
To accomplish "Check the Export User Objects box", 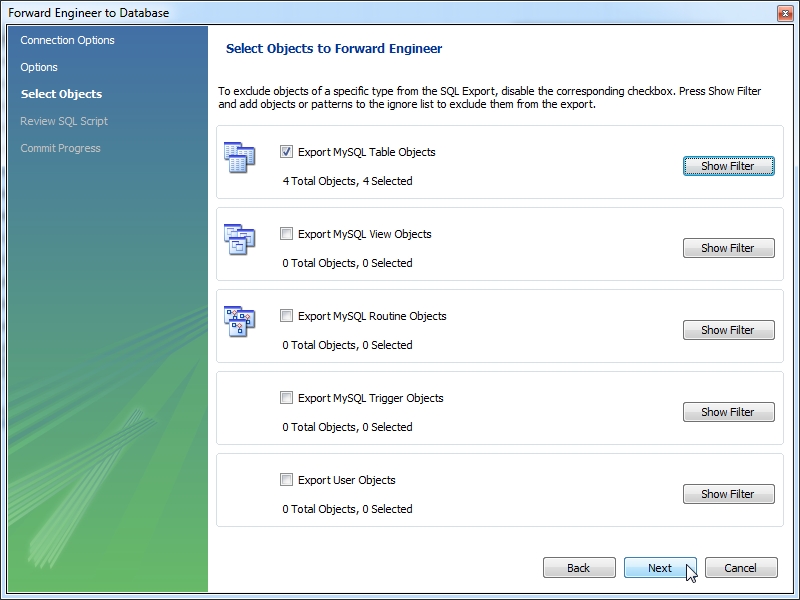I will pyautogui.click(x=286, y=480).
